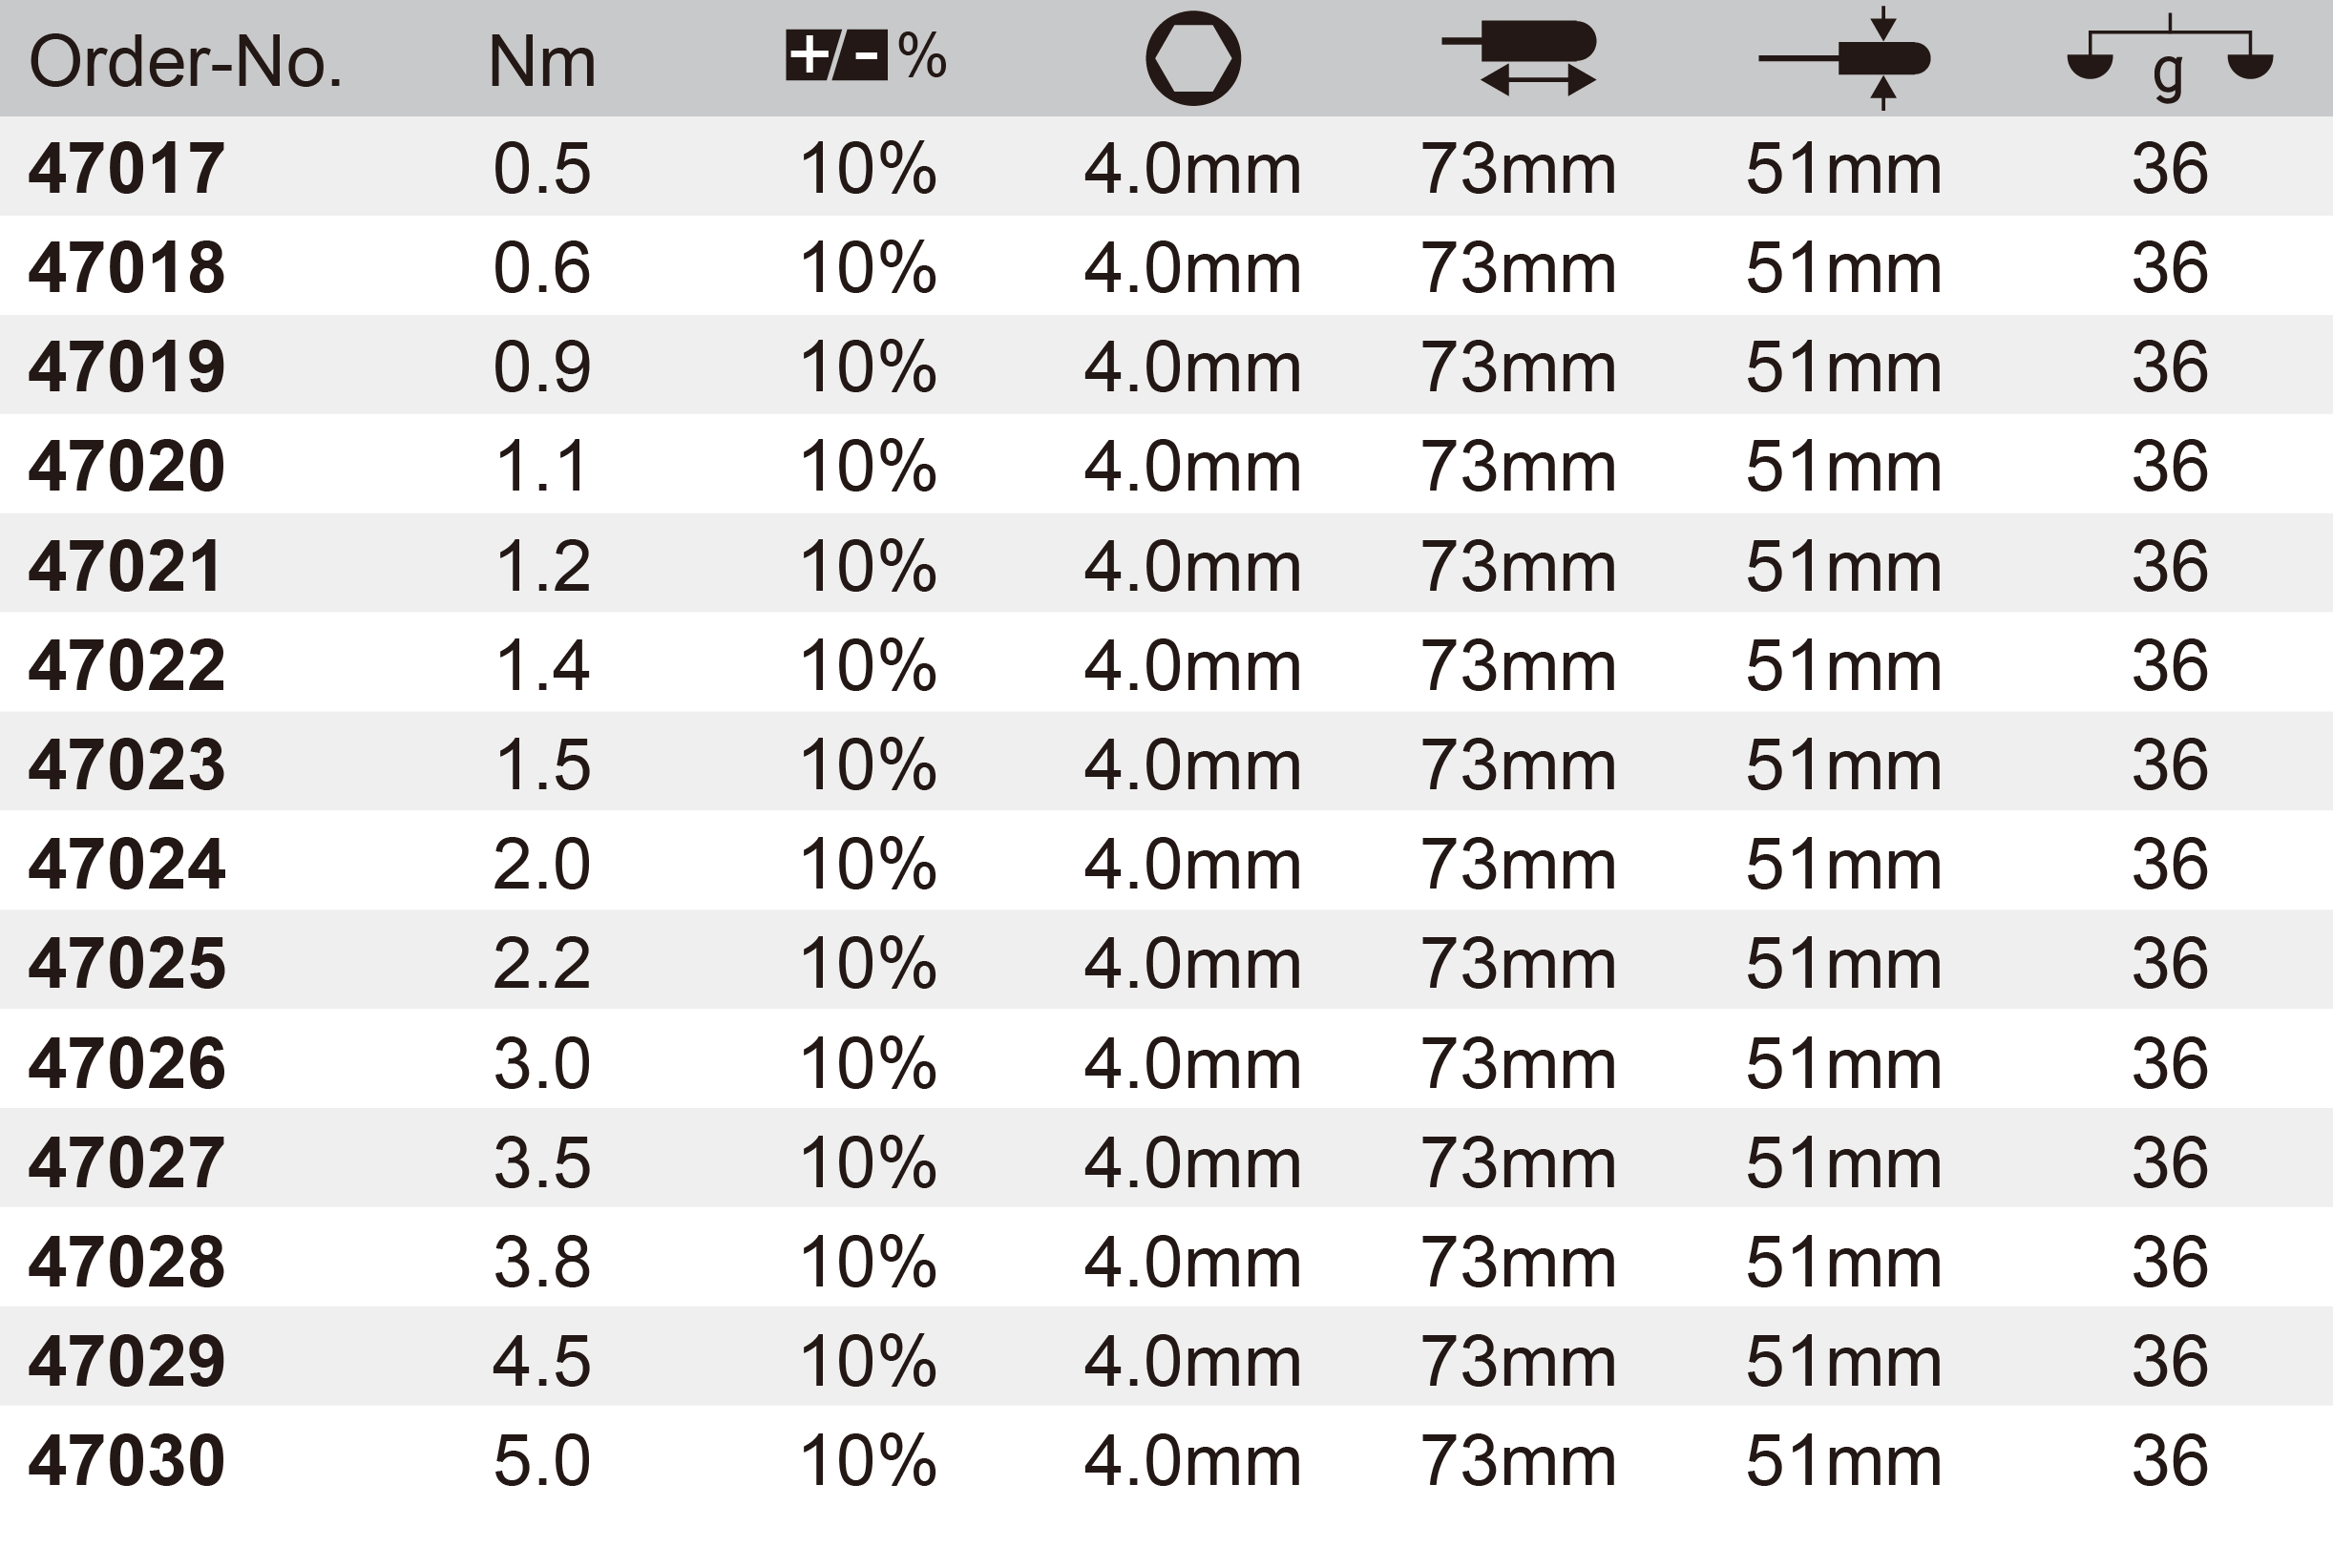Click order number 47019

click(x=127, y=367)
